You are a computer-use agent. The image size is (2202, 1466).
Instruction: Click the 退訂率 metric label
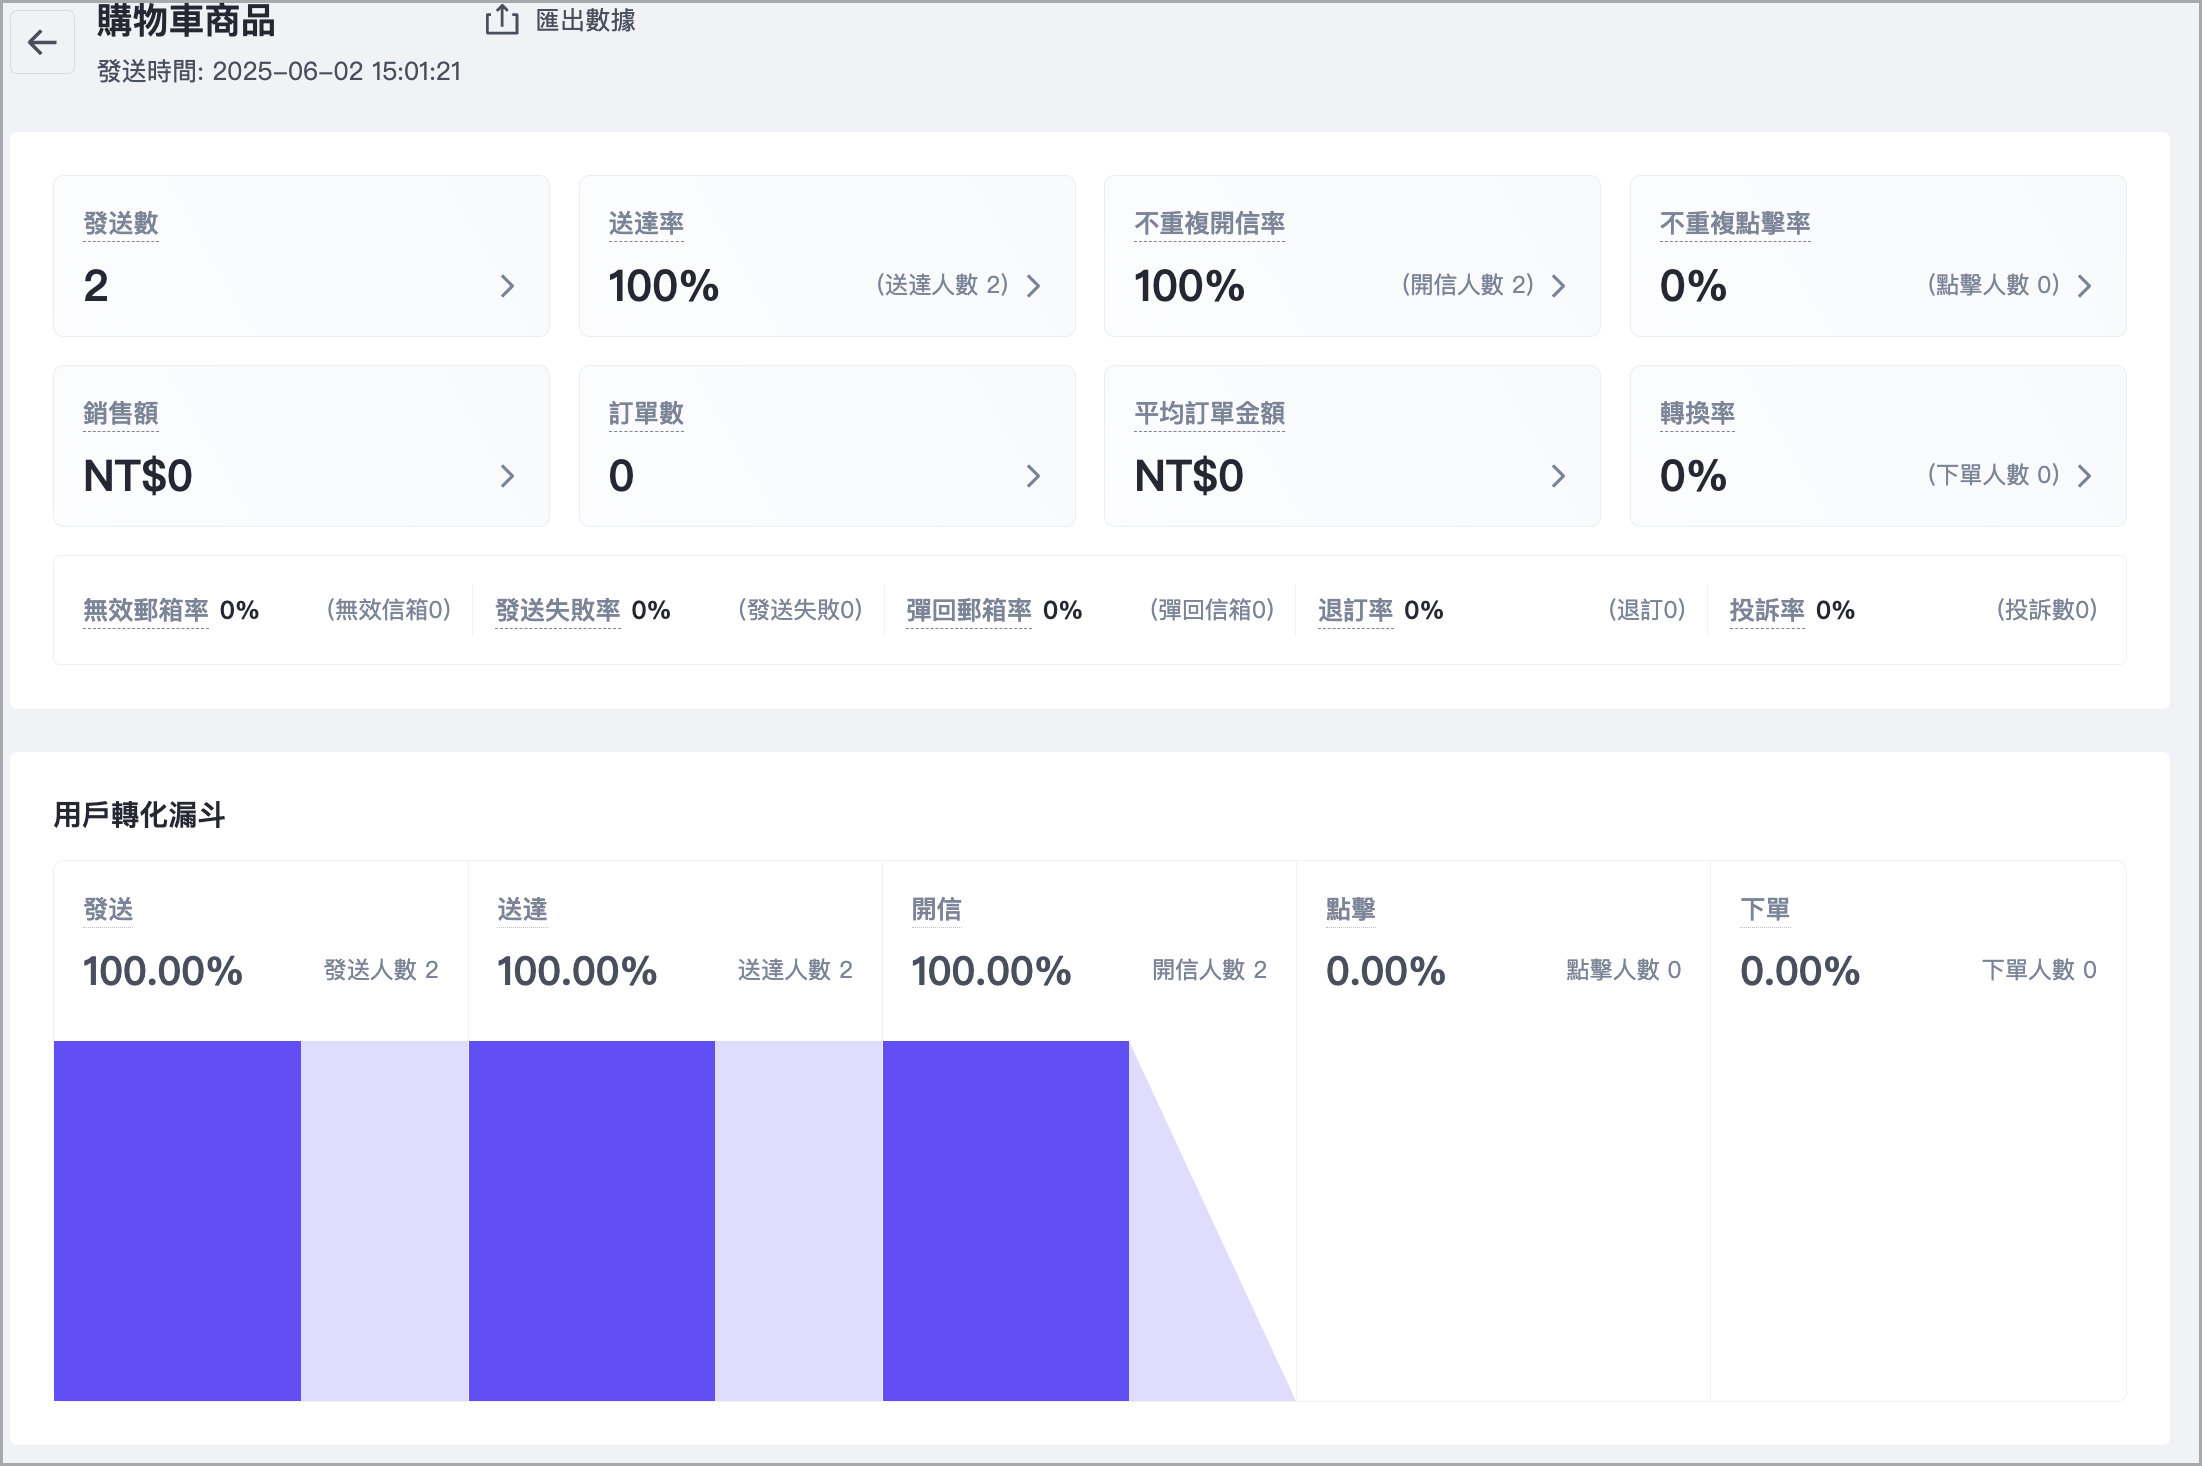click(1355, 610)
